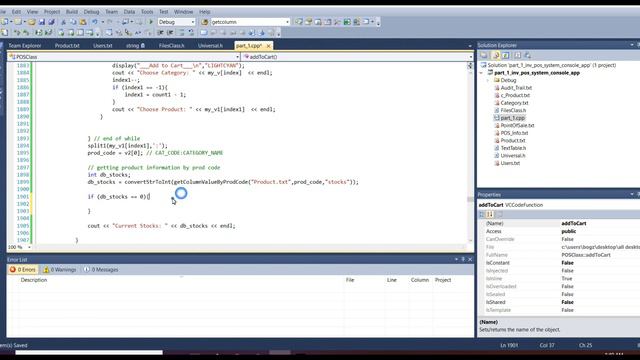Select Audit_Trail.txt in Solution Explorer
The width and height of the screenshot is (640, 360).
click(516, 88)
